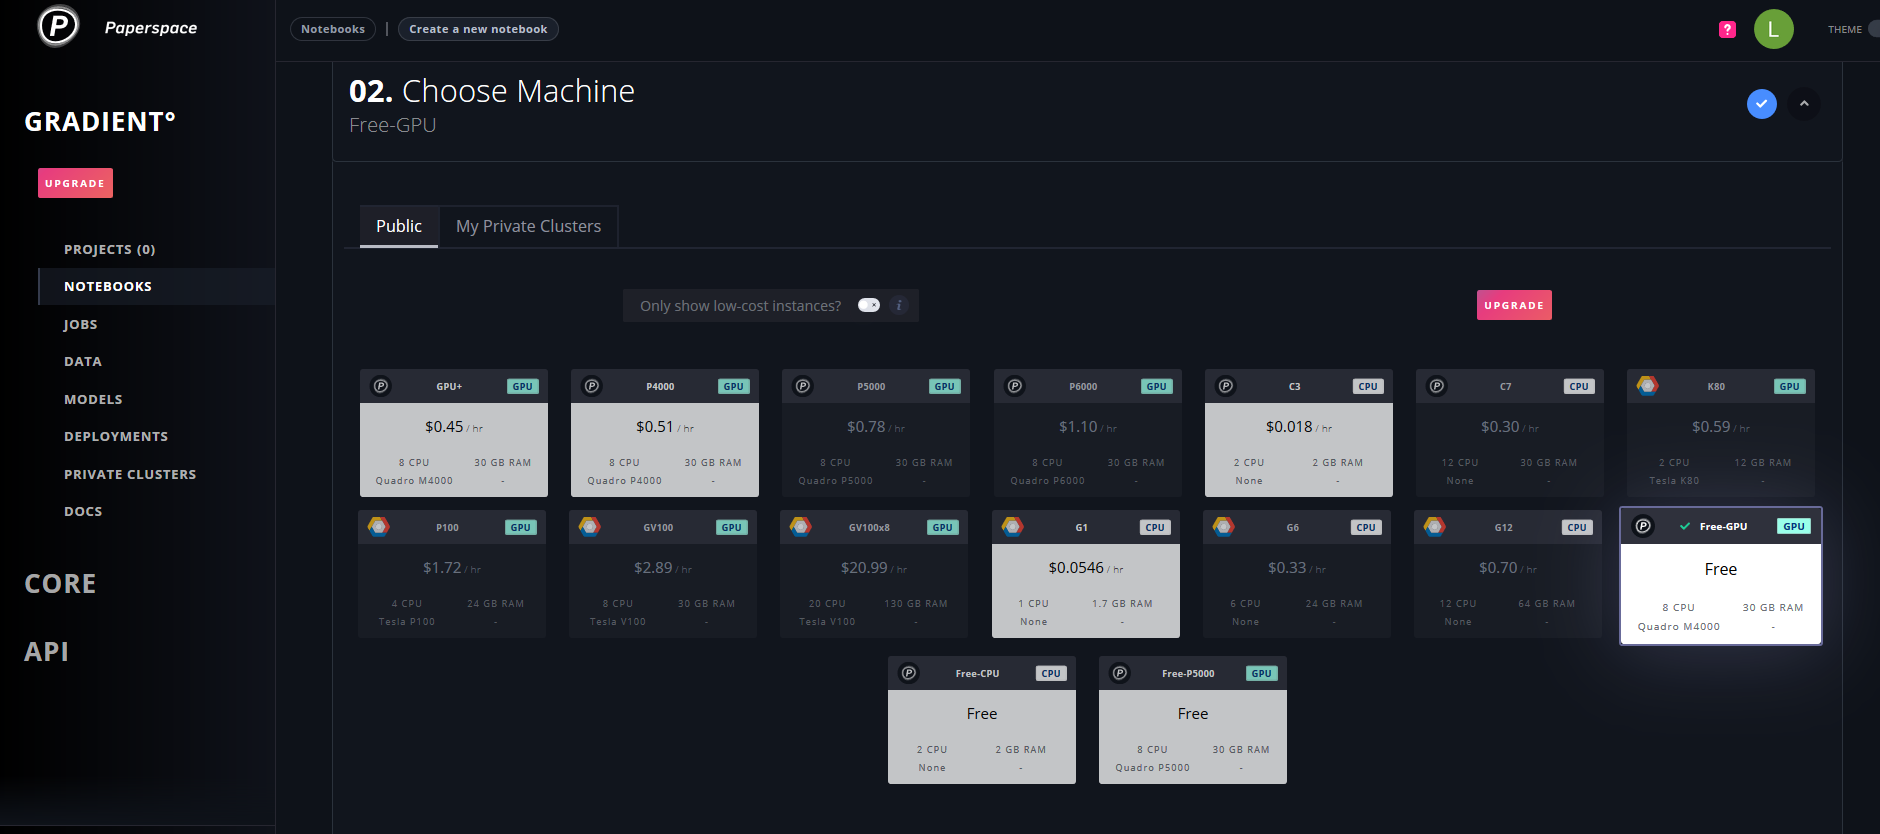Click Google Cloud icon on GV100 card
The image size is (1880, 834).
pyautogui.click(x=590, y=526)
